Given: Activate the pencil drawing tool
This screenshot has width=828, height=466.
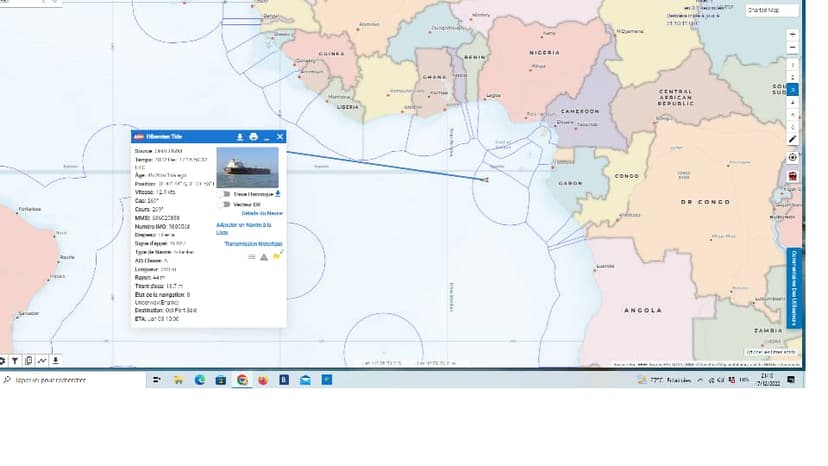Looking at the screenshot, I should click(793, 139).
